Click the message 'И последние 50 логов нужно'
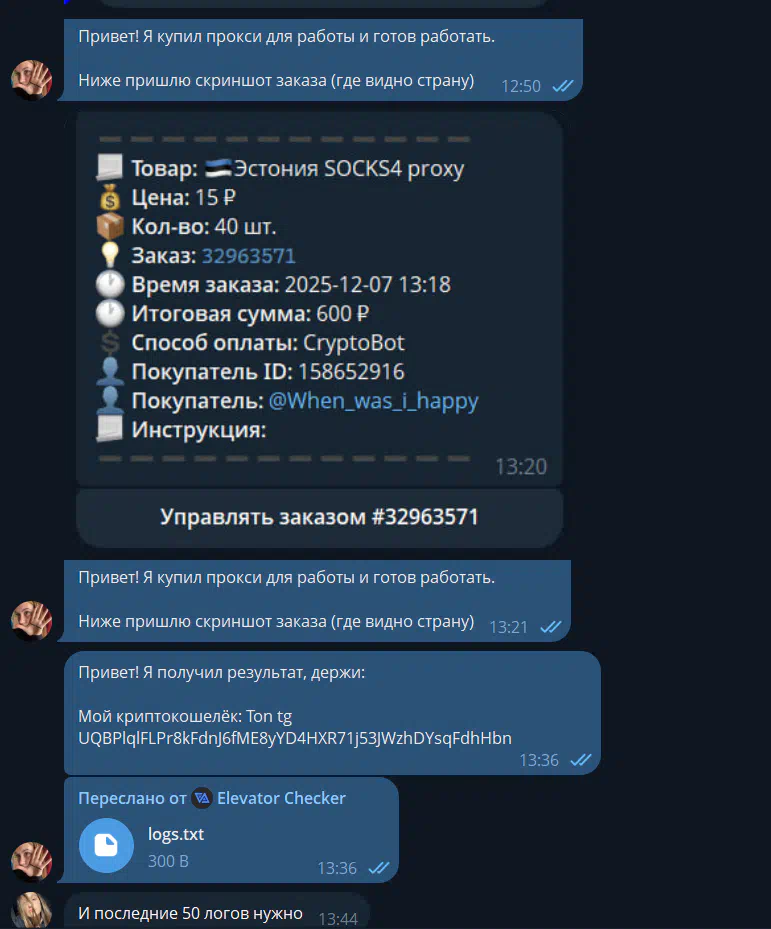 click(190, 914)
